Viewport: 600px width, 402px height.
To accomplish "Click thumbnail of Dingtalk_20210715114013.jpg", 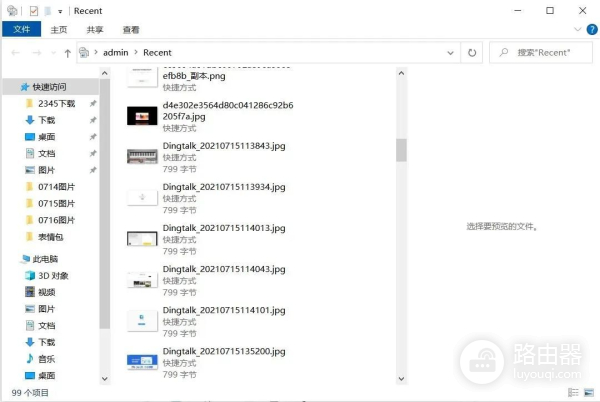I will 142,239.
